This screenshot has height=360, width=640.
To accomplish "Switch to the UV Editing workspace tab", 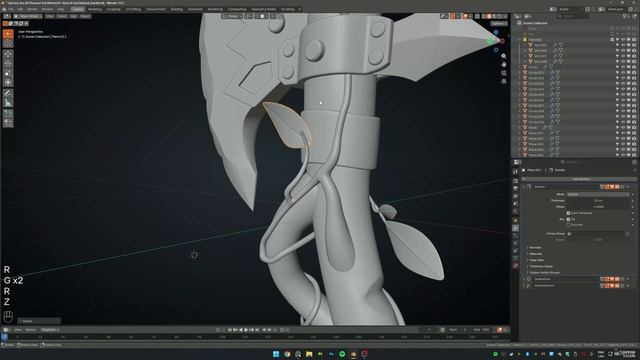I will 133,9.
